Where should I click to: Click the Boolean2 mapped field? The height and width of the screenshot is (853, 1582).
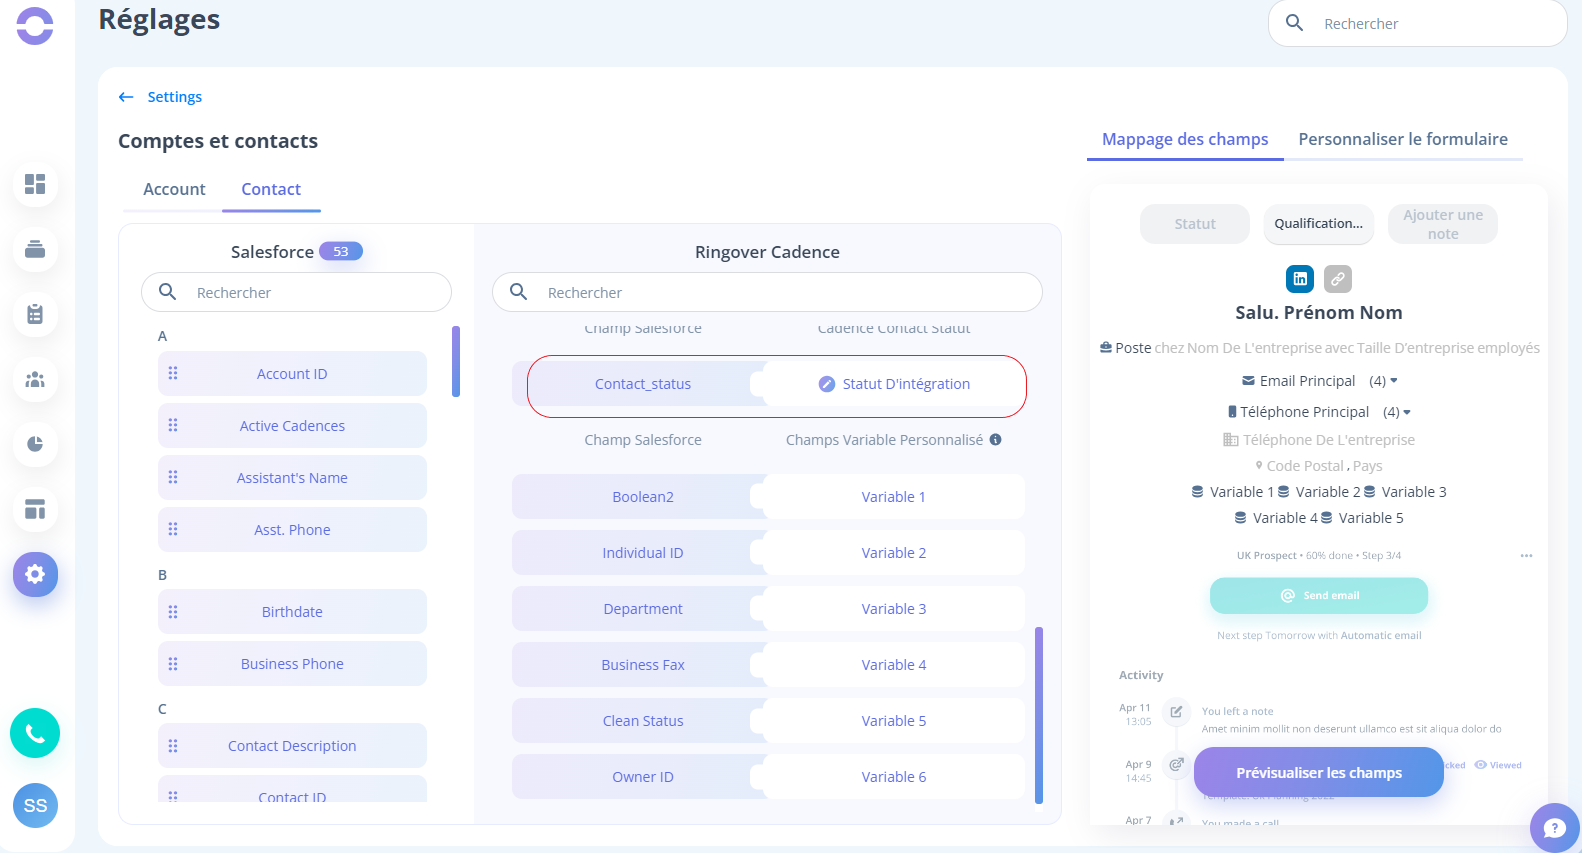pos(642,497)
